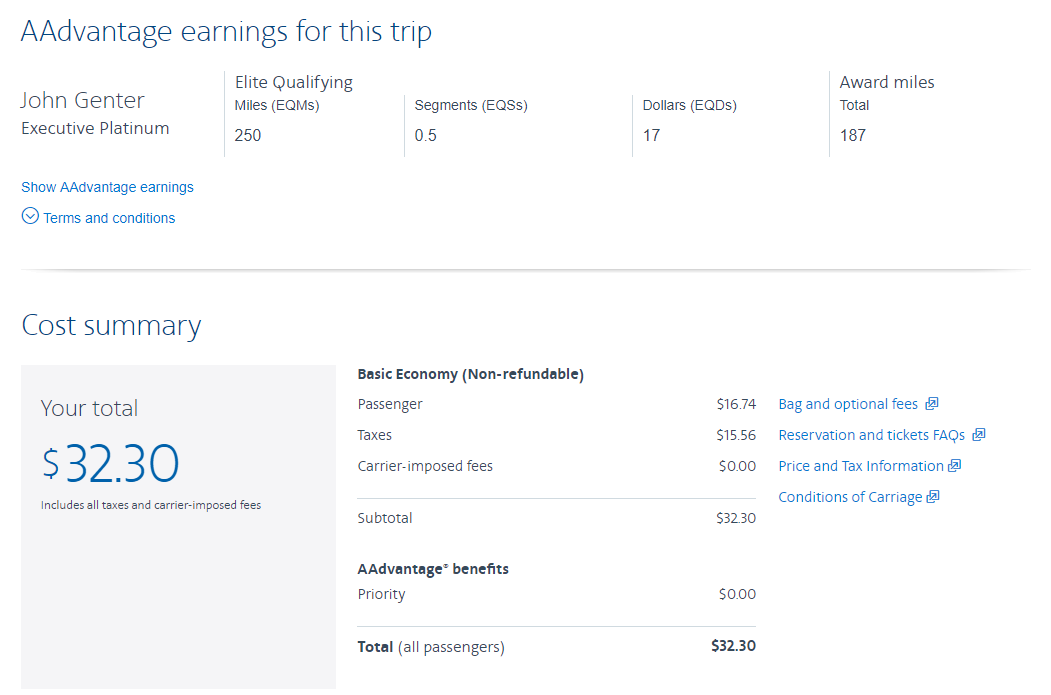Open Reservation and tickets FAQs link
The image size is (1051, 695).
[871, 435]
